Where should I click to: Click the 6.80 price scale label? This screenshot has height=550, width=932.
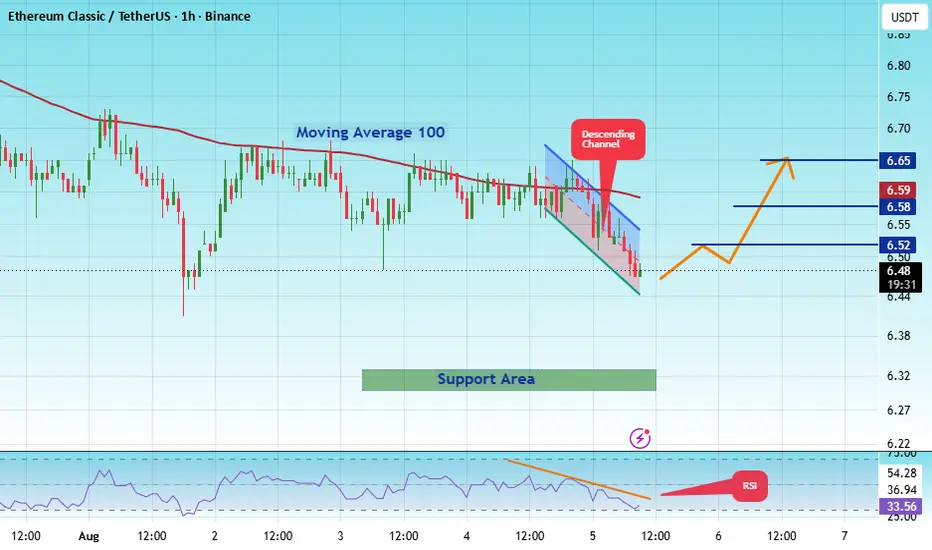coord(899,65)
